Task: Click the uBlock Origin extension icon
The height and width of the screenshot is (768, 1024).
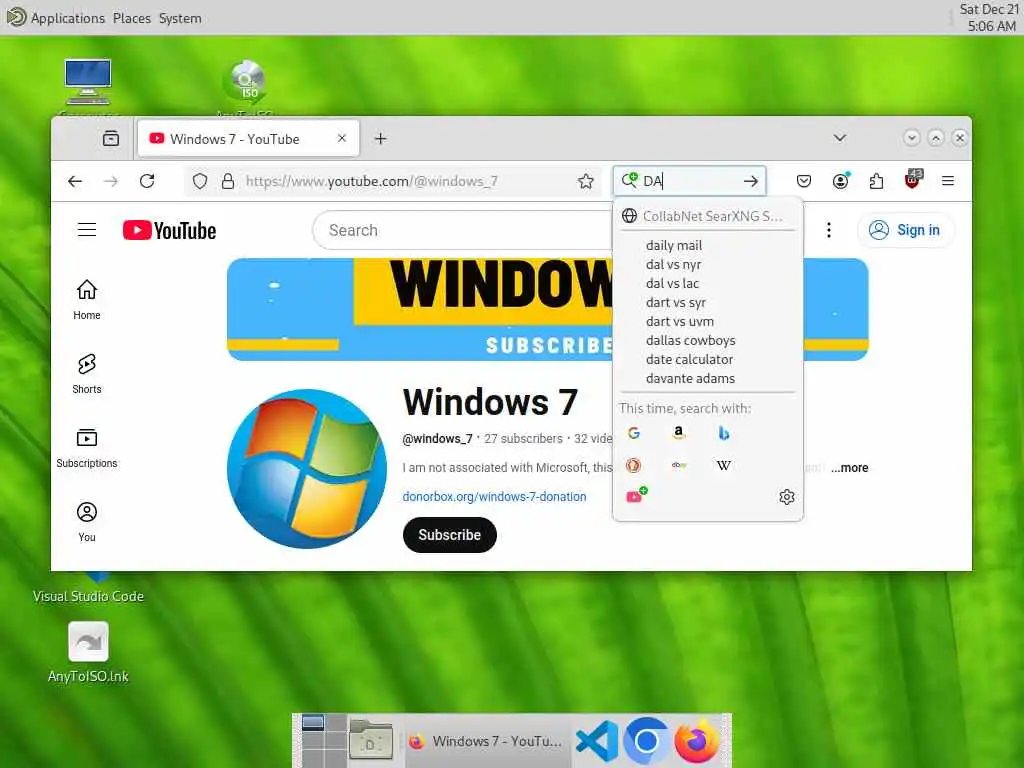Action: (x=912, y=180)
